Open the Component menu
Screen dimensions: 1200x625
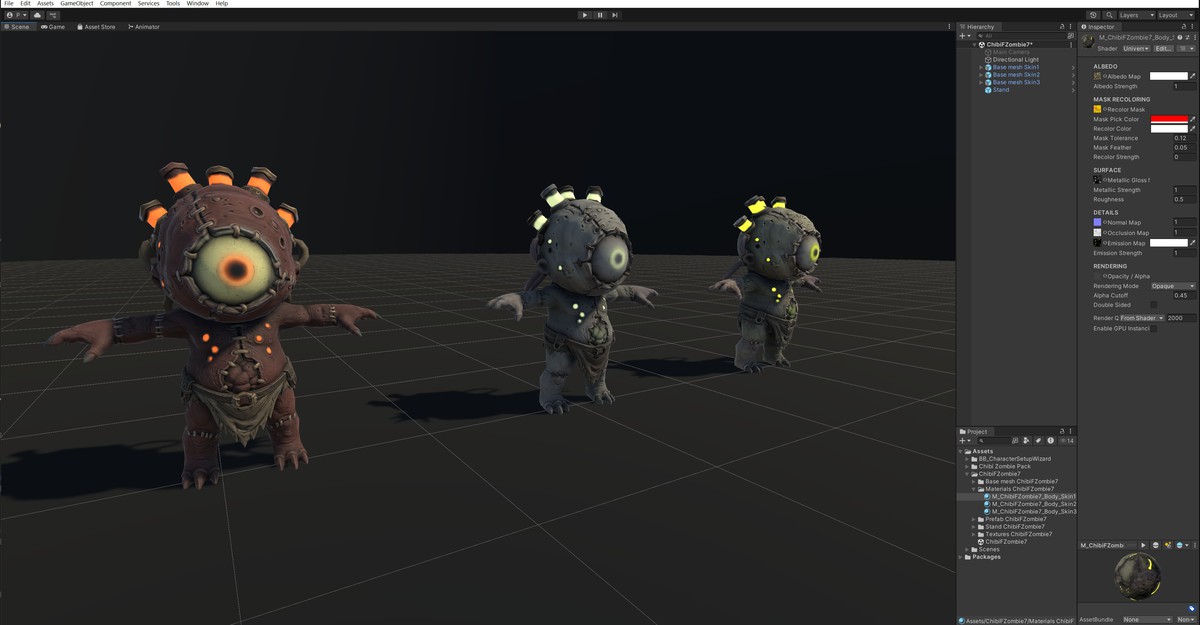[x=115, y=4]
